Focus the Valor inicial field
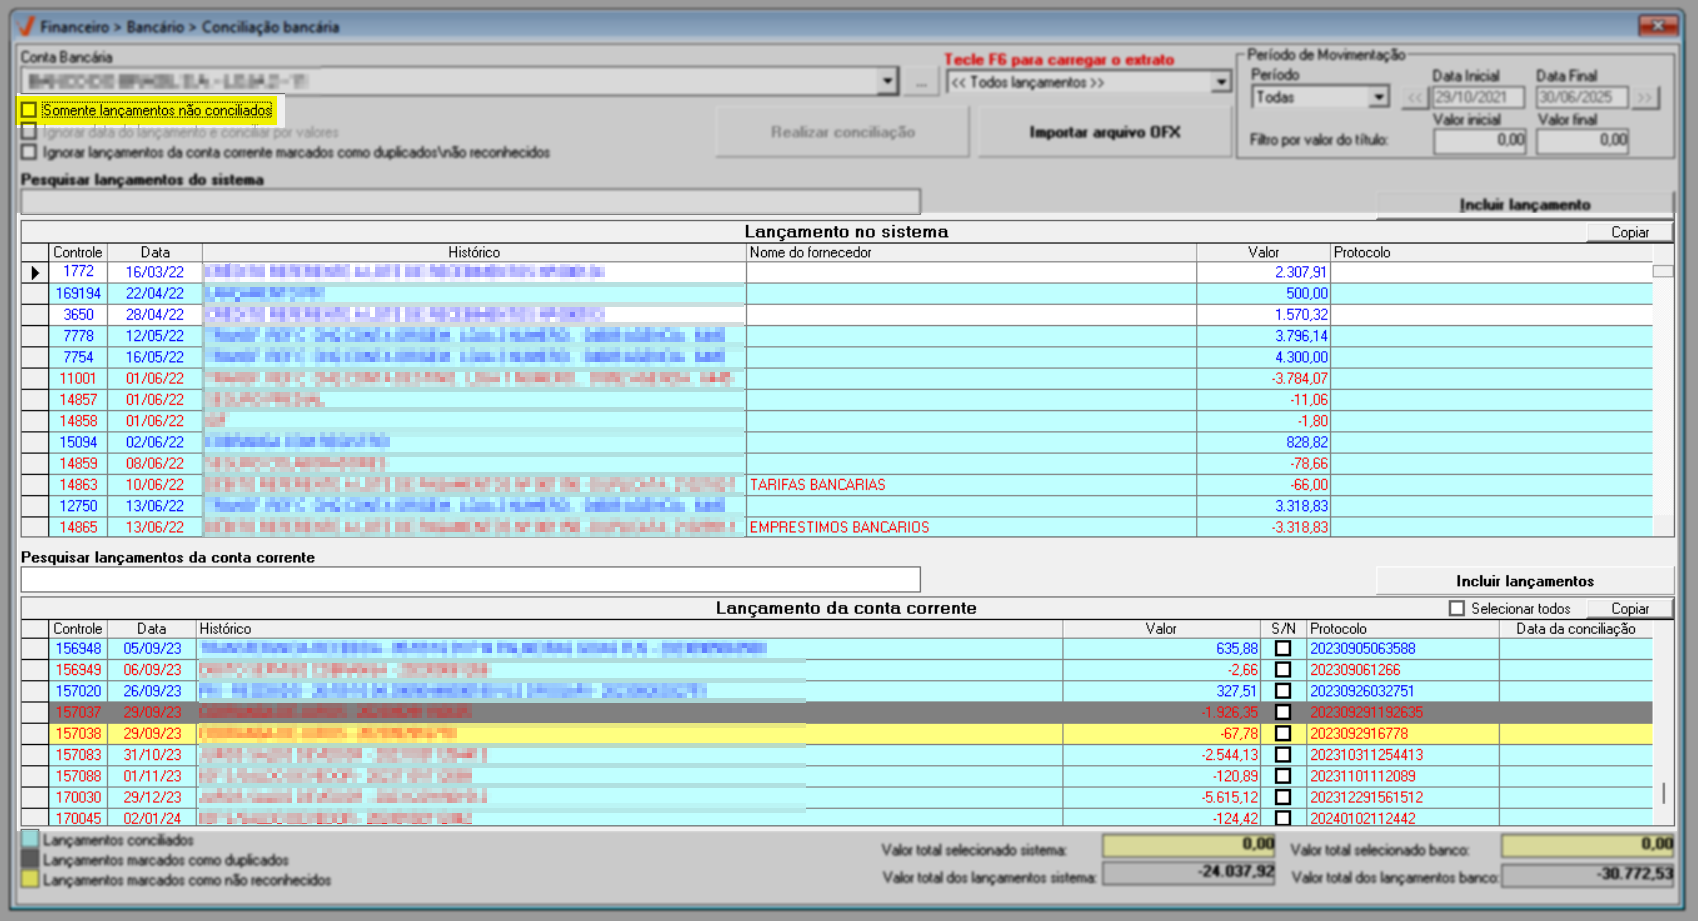 pyautogui.click(x=1480, y=141)
